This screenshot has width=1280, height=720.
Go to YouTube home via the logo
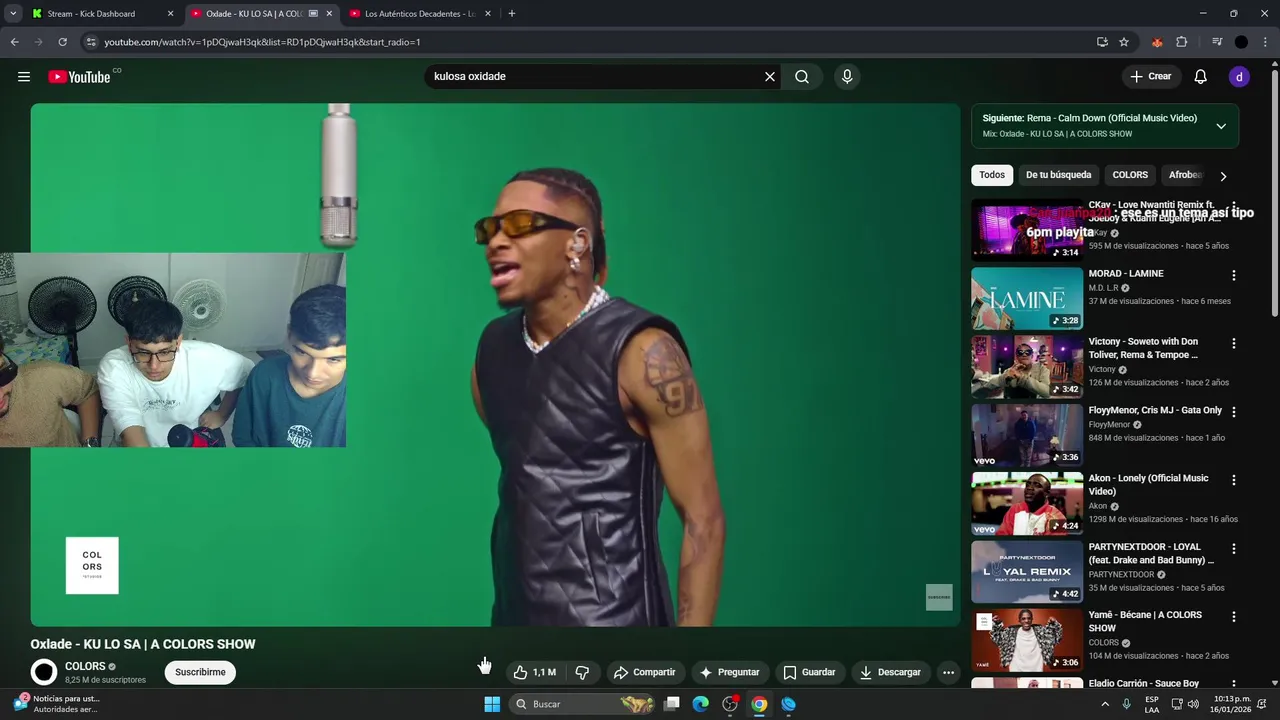coord(79,77)
